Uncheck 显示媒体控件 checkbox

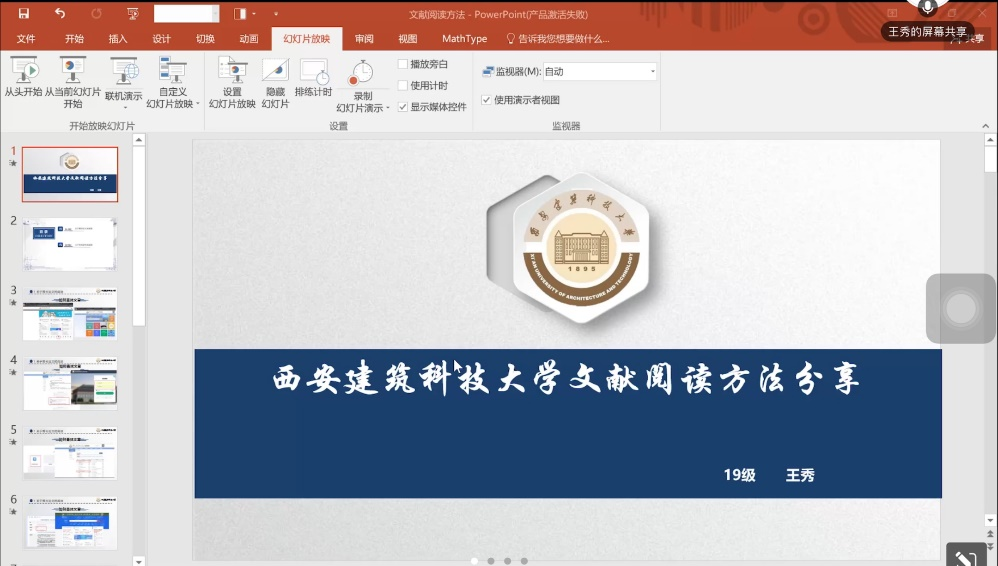point(403,107)
